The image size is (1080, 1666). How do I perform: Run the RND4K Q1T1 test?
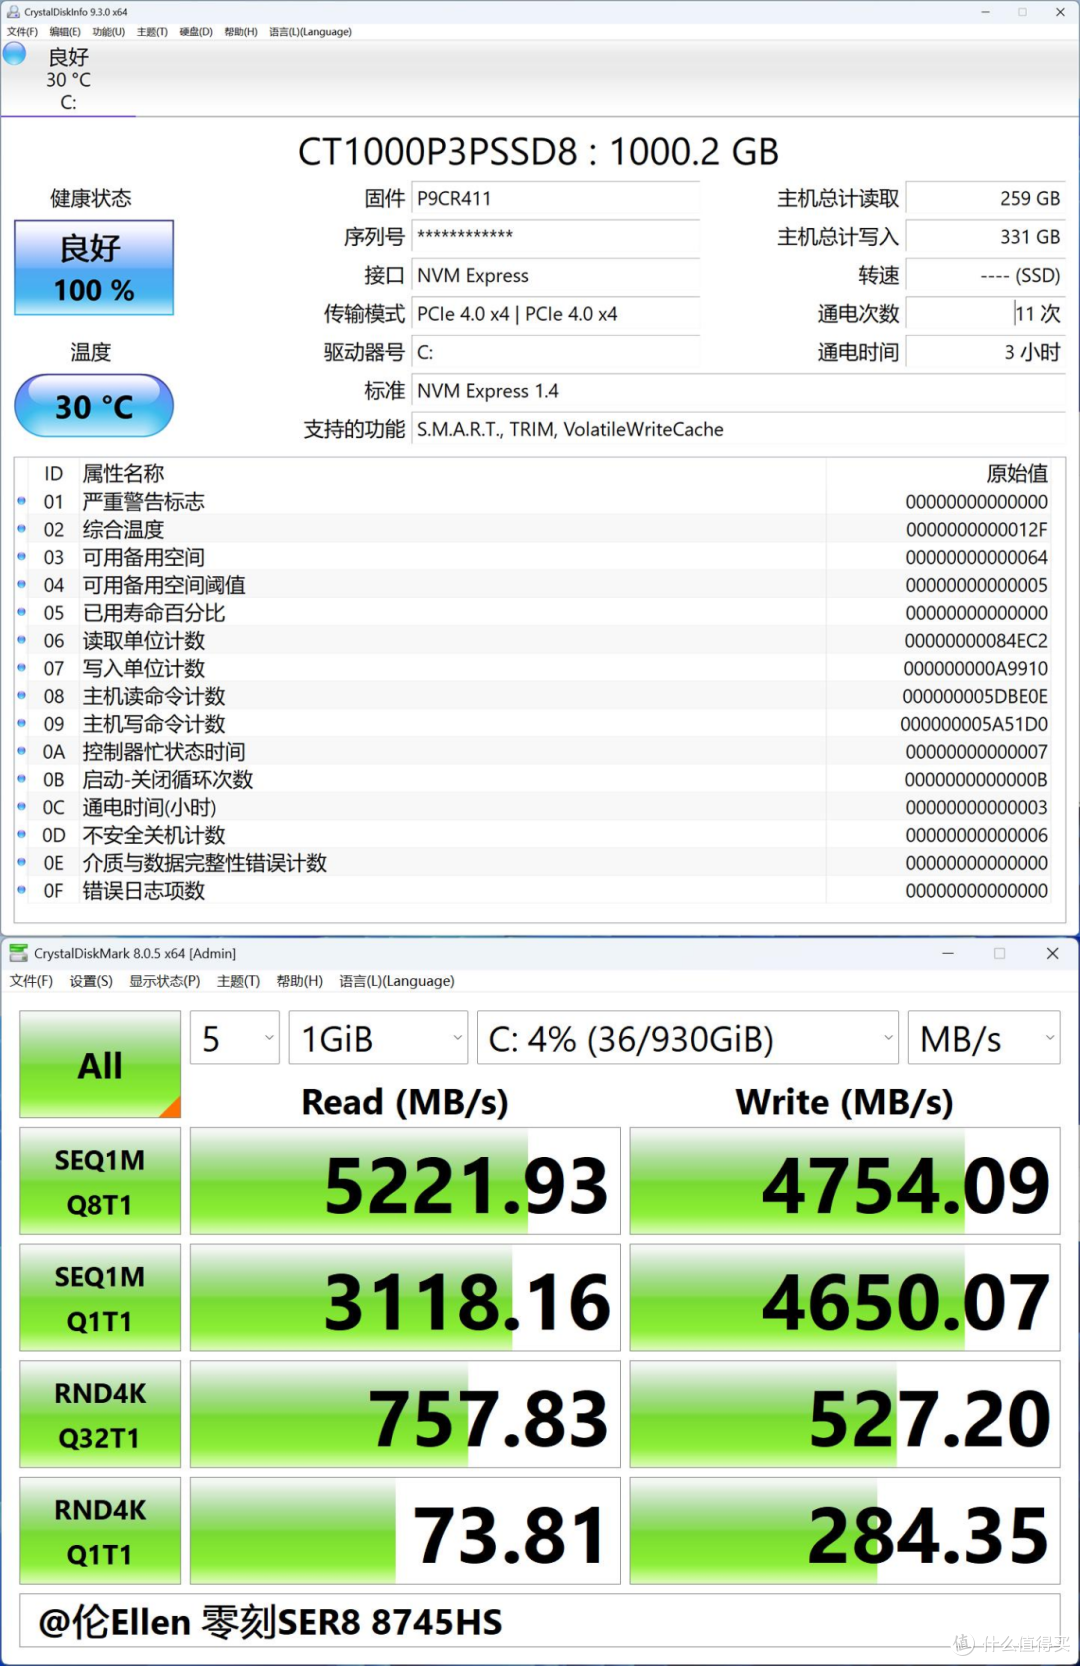pyautogui.click(x=100, y=1531)
